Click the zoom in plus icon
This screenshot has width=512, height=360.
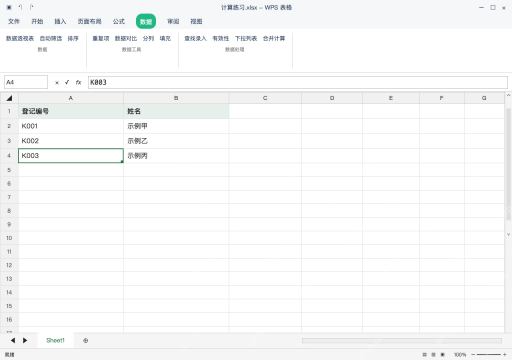click(505, 355)
